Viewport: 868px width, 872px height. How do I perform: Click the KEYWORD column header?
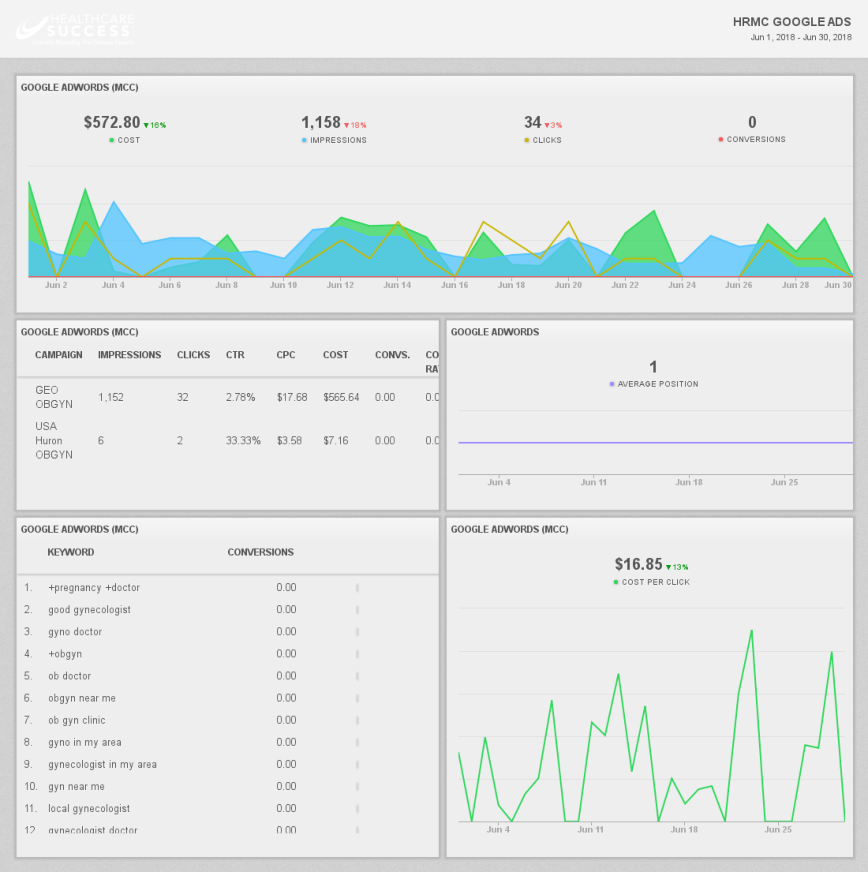[x=71, y=552]
